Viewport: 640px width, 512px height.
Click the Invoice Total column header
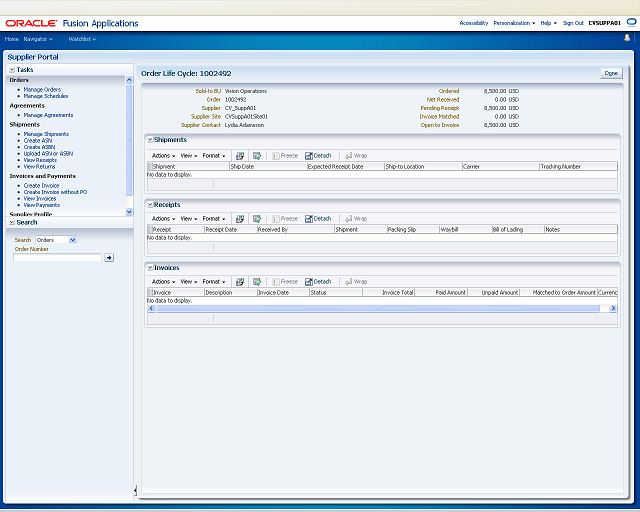[388, 293]
